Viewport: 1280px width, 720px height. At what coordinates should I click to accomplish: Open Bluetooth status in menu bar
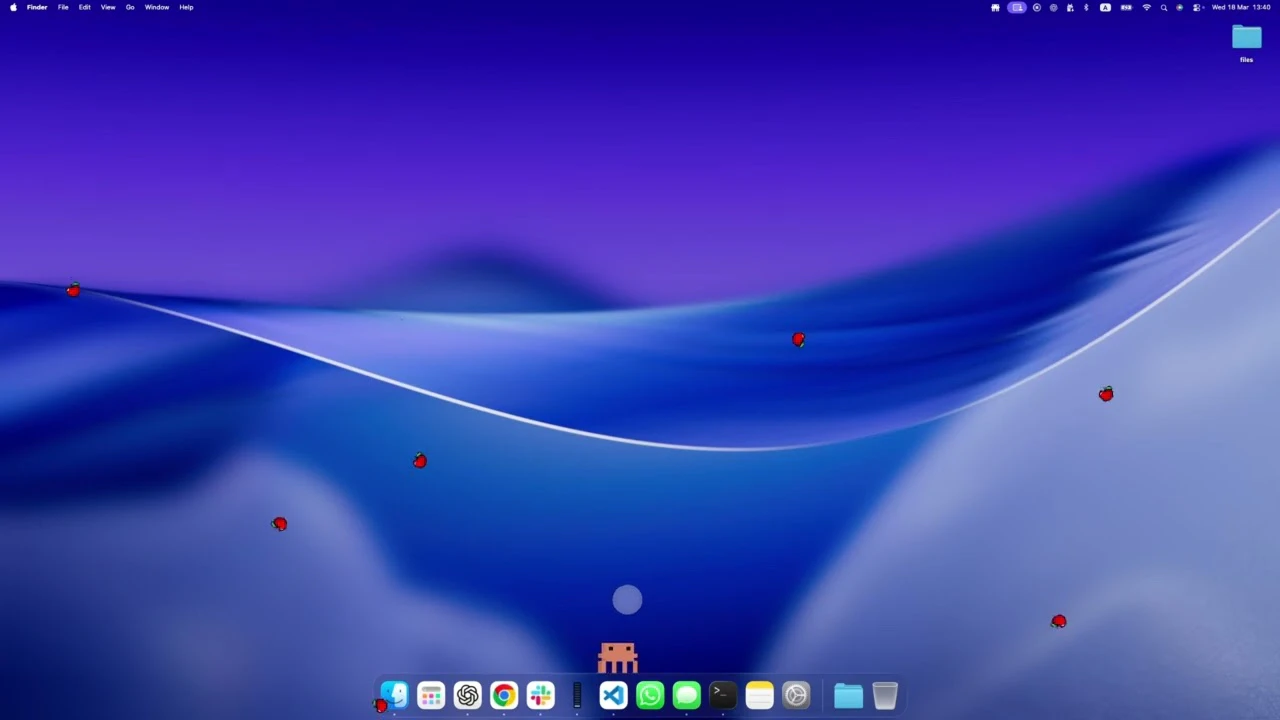click(1086, 7)
